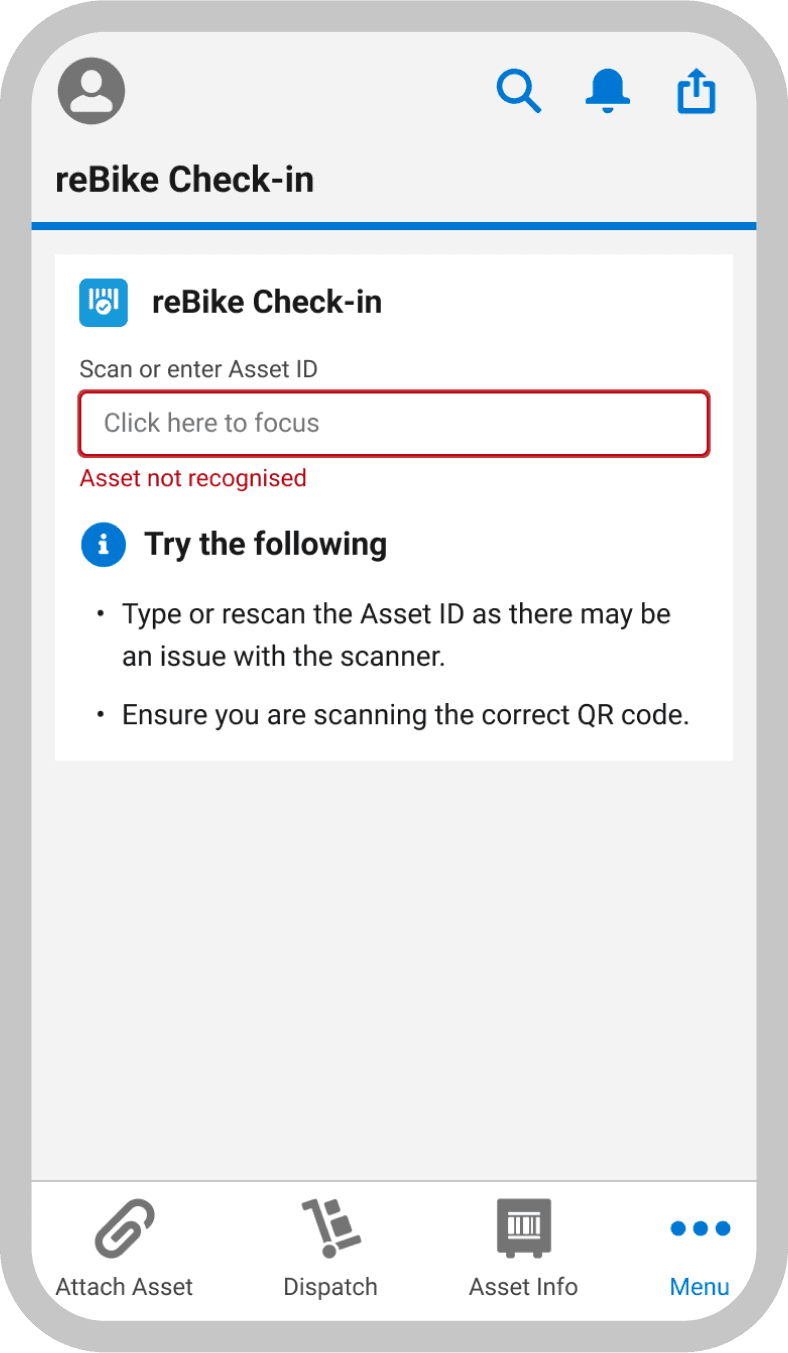
Task: Select the Dispatch hand-truck icon
Action: pyautogui.click(x=330, y=1227)
